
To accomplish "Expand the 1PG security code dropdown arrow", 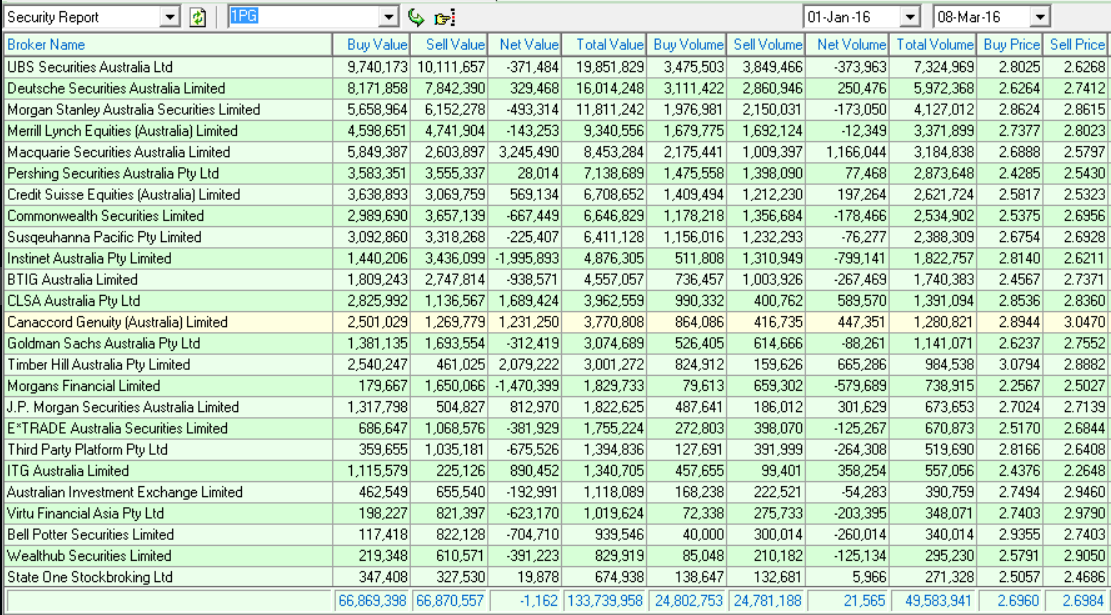I will pyautogui.click(x=390, y=17).
